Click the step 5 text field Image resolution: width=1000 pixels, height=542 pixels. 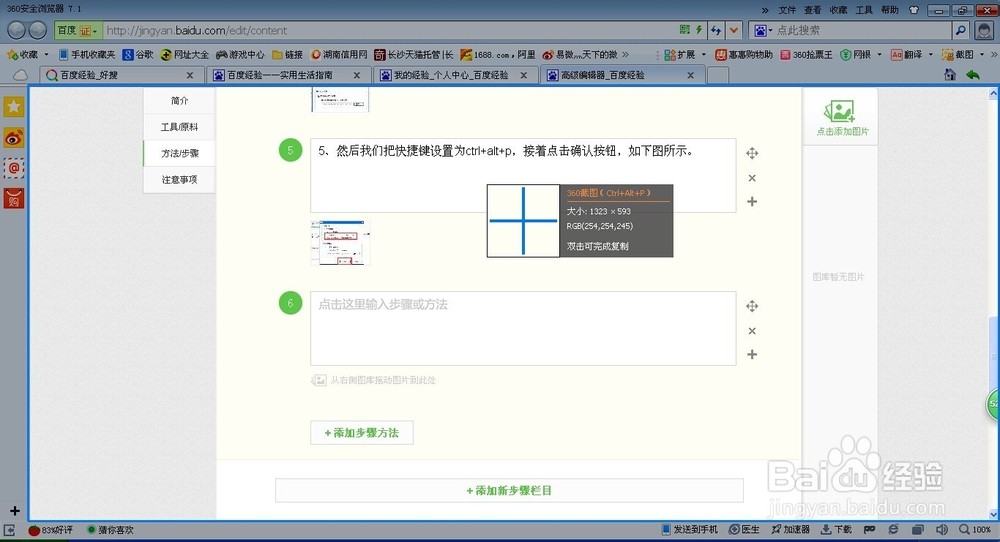click(523, 175)
